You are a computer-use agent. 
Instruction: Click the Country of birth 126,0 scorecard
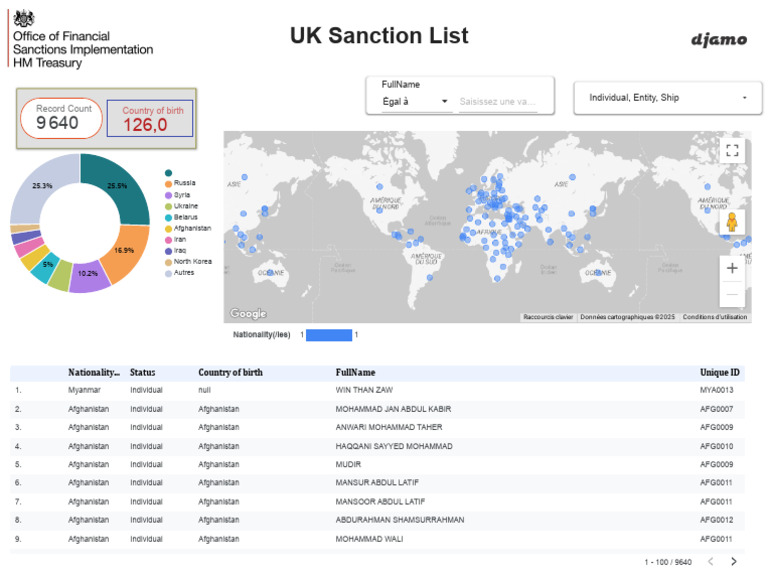click(150, 119)
